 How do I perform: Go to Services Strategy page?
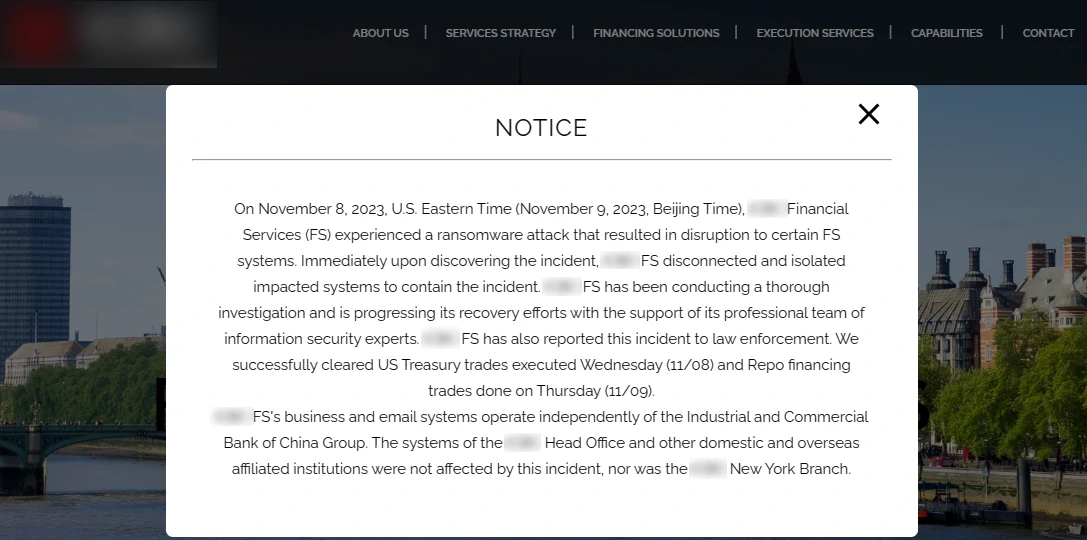coord(500,33)
